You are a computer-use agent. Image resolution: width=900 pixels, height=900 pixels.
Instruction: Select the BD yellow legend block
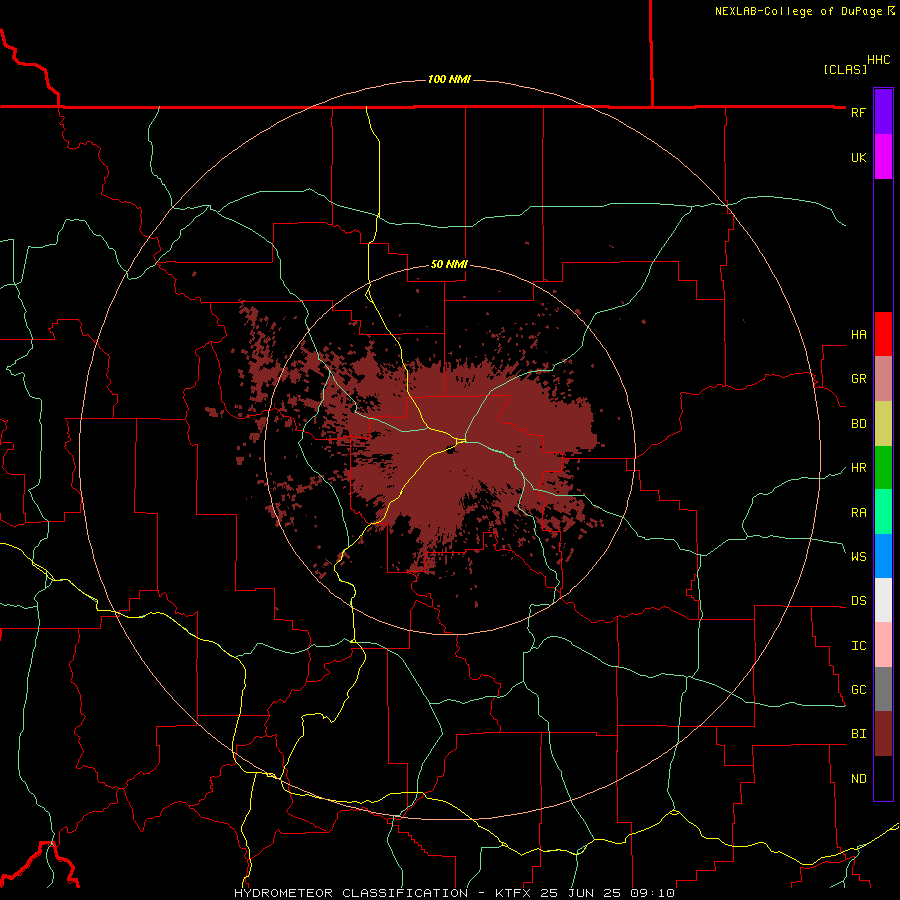pos(883,424)
